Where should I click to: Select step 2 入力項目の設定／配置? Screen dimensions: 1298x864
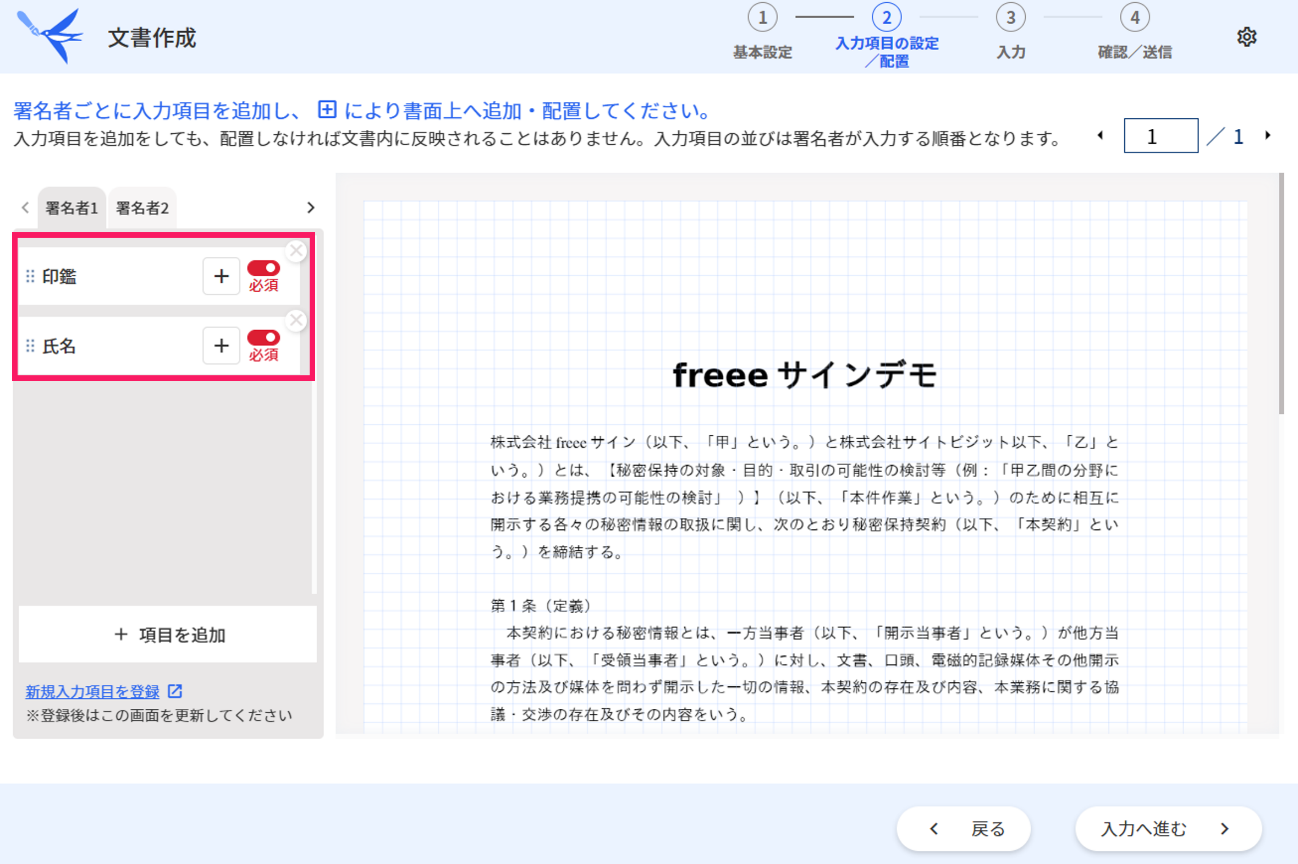coord(886,36)
